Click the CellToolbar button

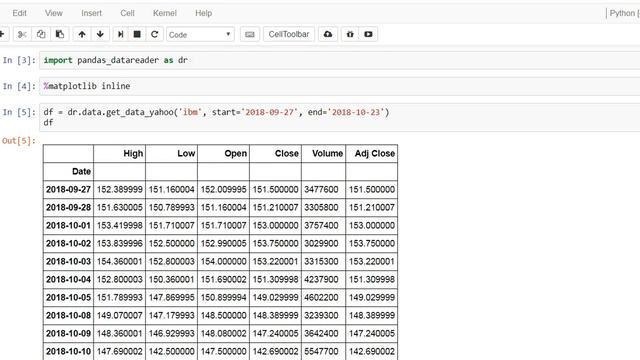pyautogui.click(x=289, y=34)
